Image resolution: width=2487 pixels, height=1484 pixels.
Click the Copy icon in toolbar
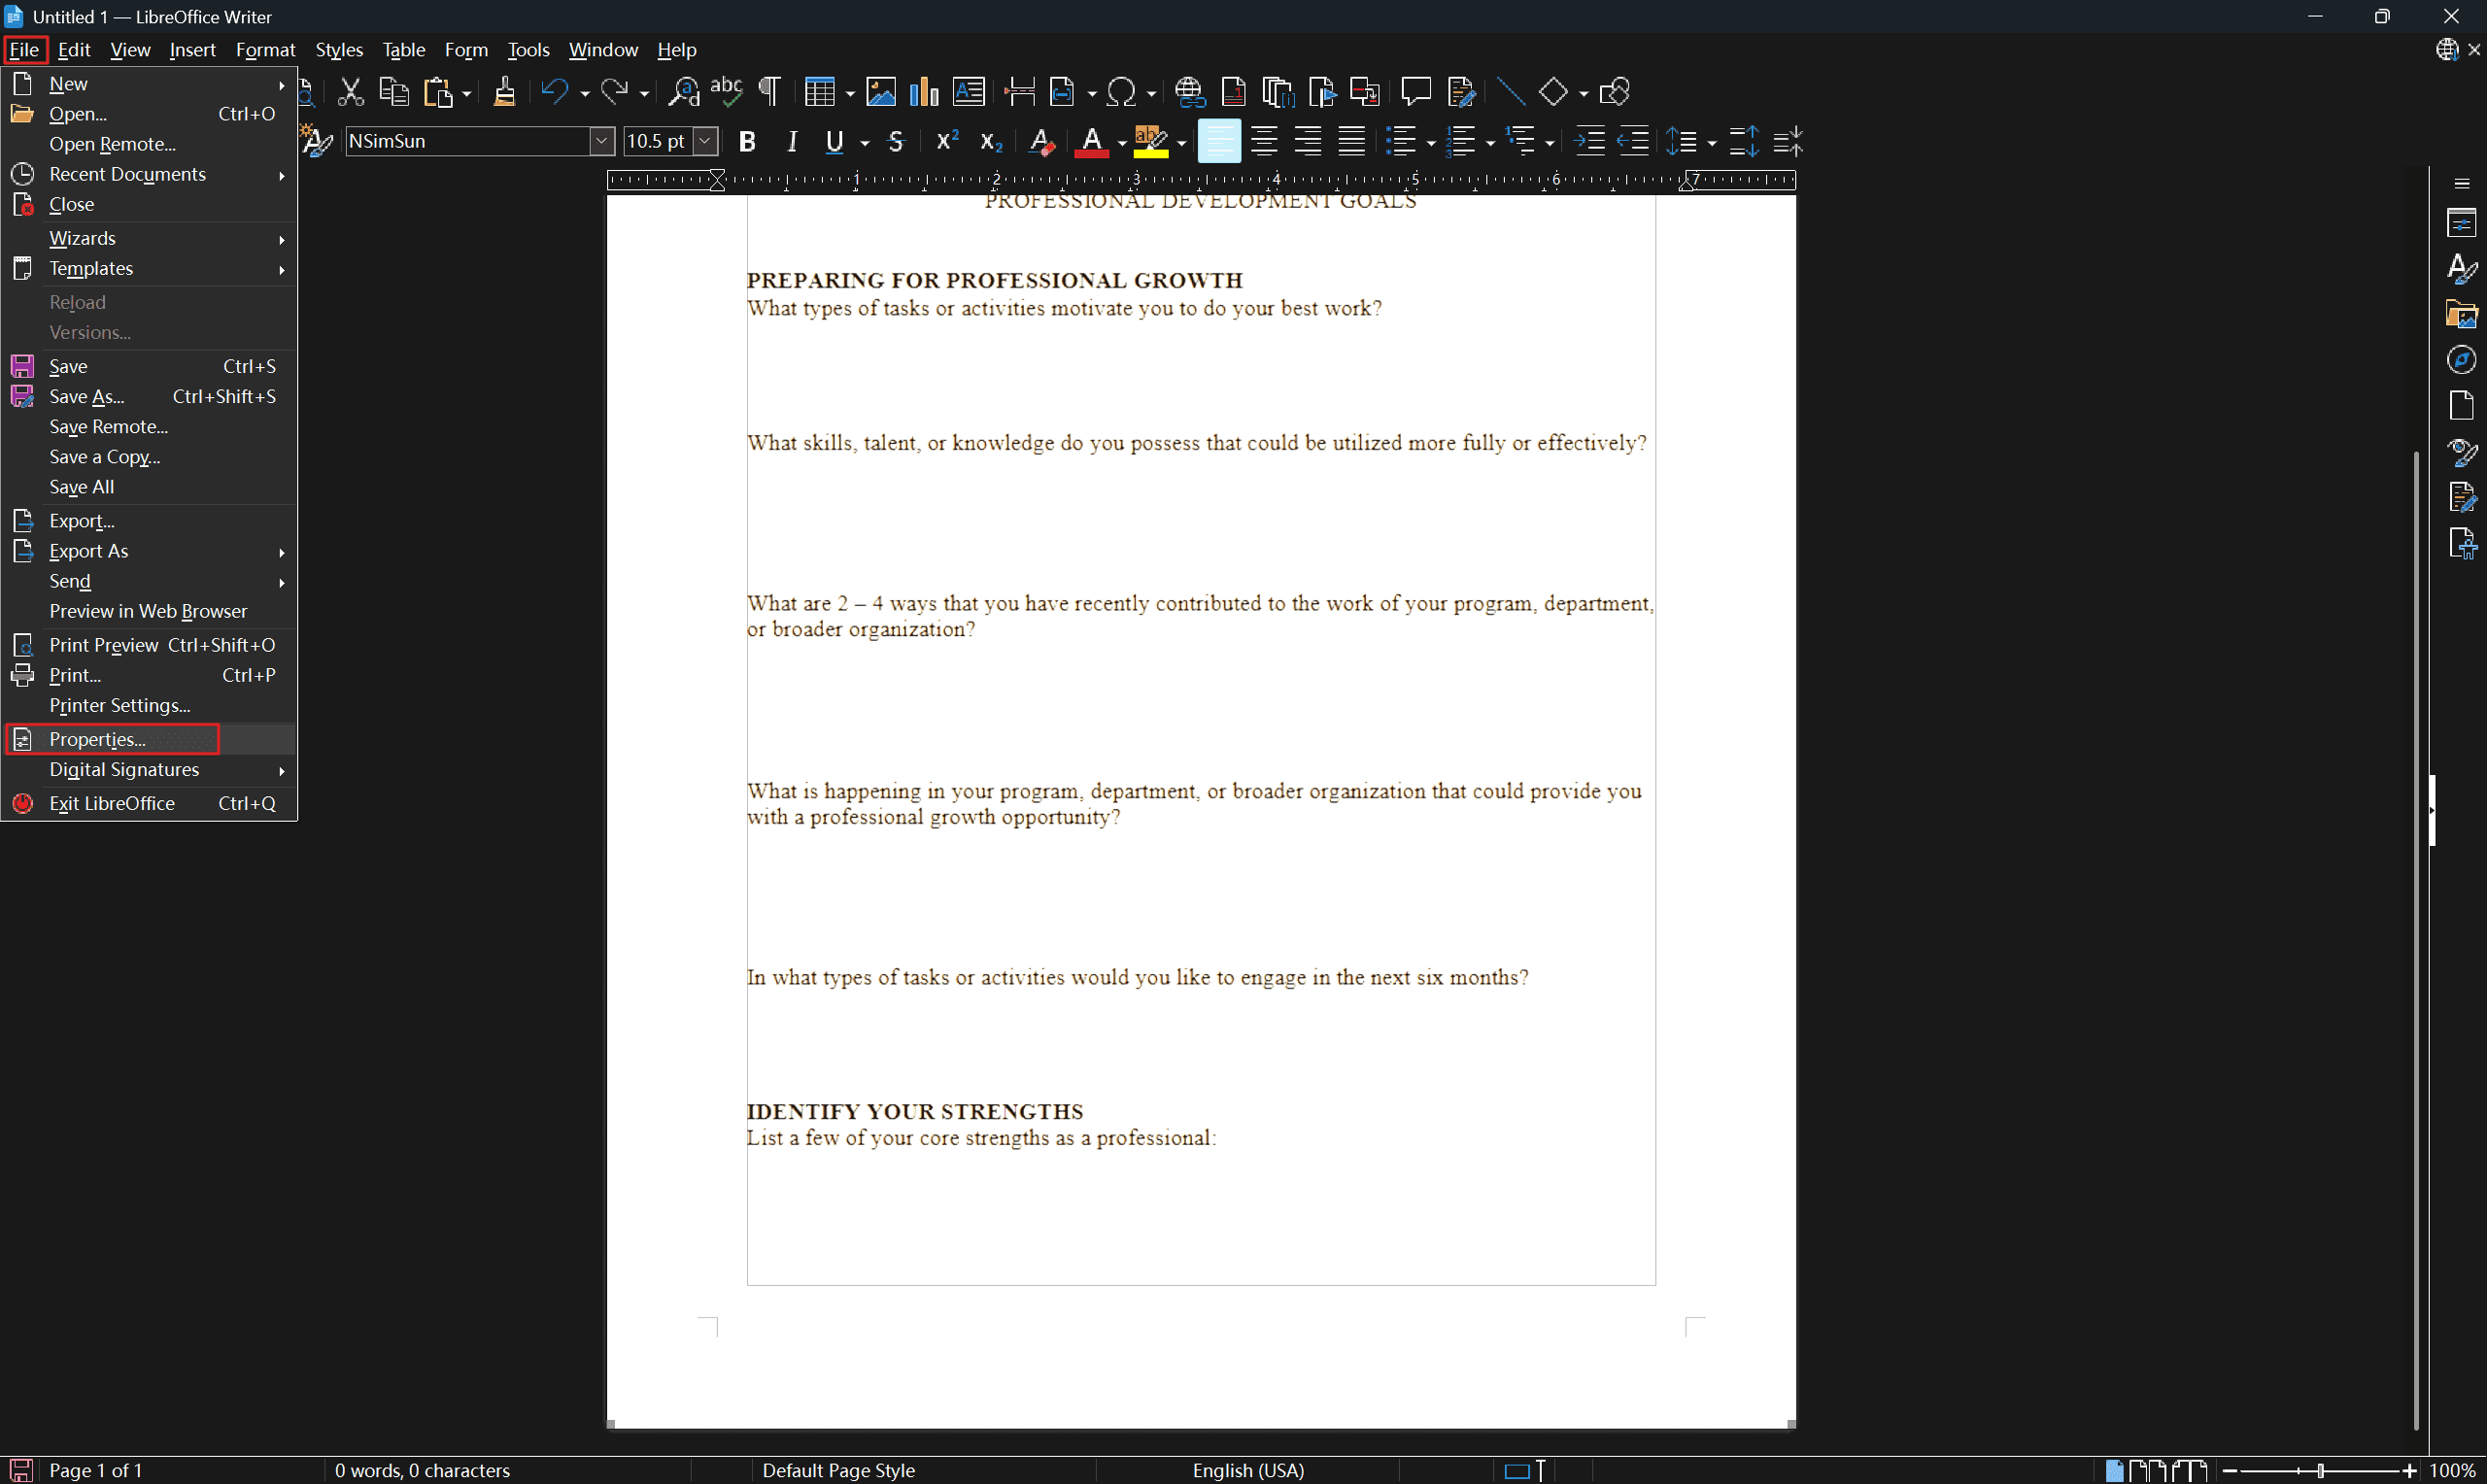click(394, 92)
